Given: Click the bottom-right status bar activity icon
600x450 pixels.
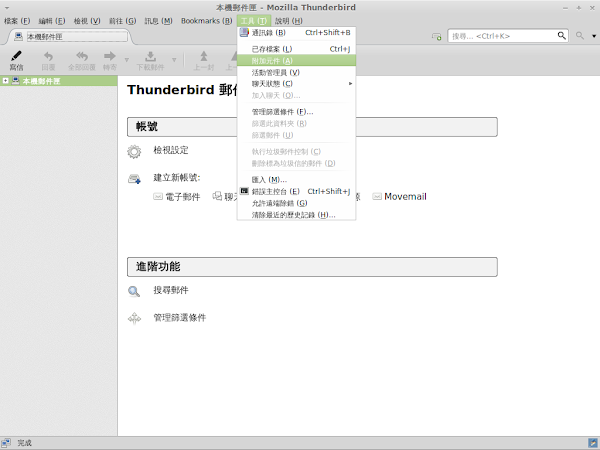Looking at the screenshot, I should pyautogui.click(x=592, y=443).
